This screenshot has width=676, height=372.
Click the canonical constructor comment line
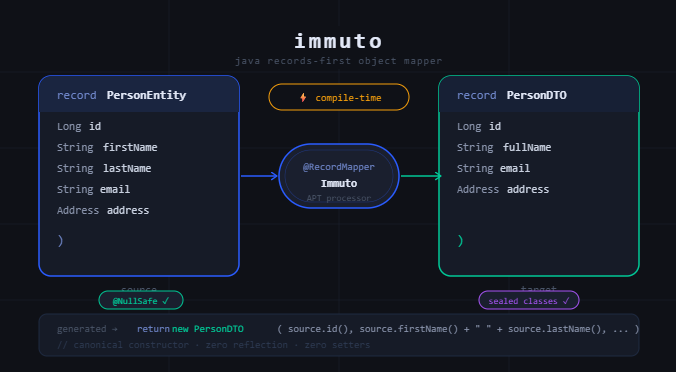pos(213,345)
